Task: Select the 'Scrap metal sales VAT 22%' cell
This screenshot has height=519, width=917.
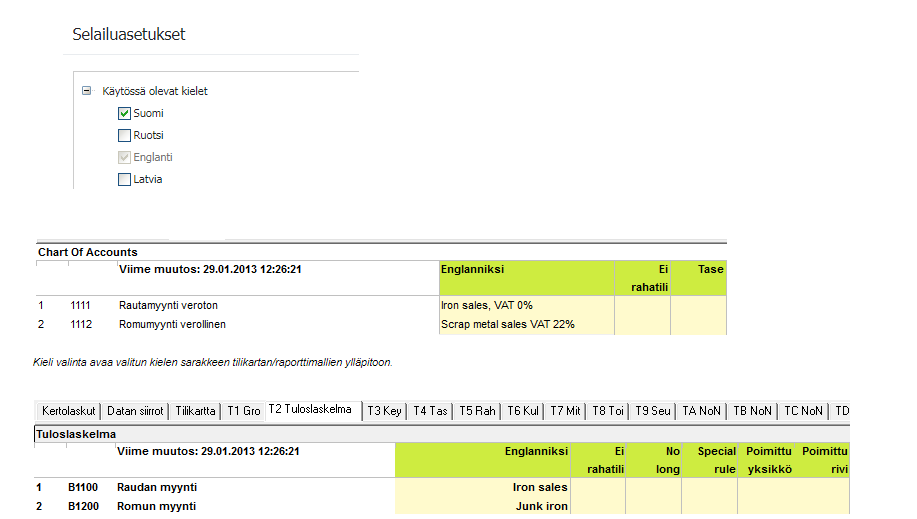Action: tap(526, 324)
